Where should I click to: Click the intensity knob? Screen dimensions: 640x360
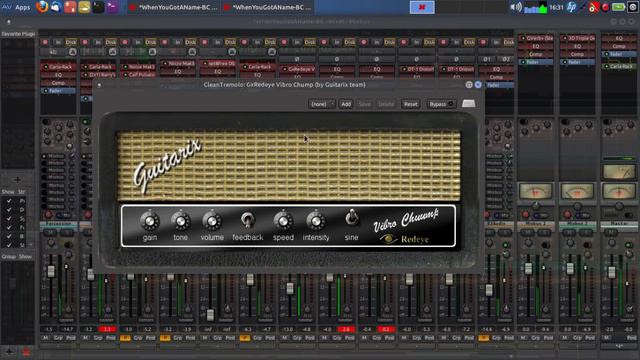(x=316, y=221)
